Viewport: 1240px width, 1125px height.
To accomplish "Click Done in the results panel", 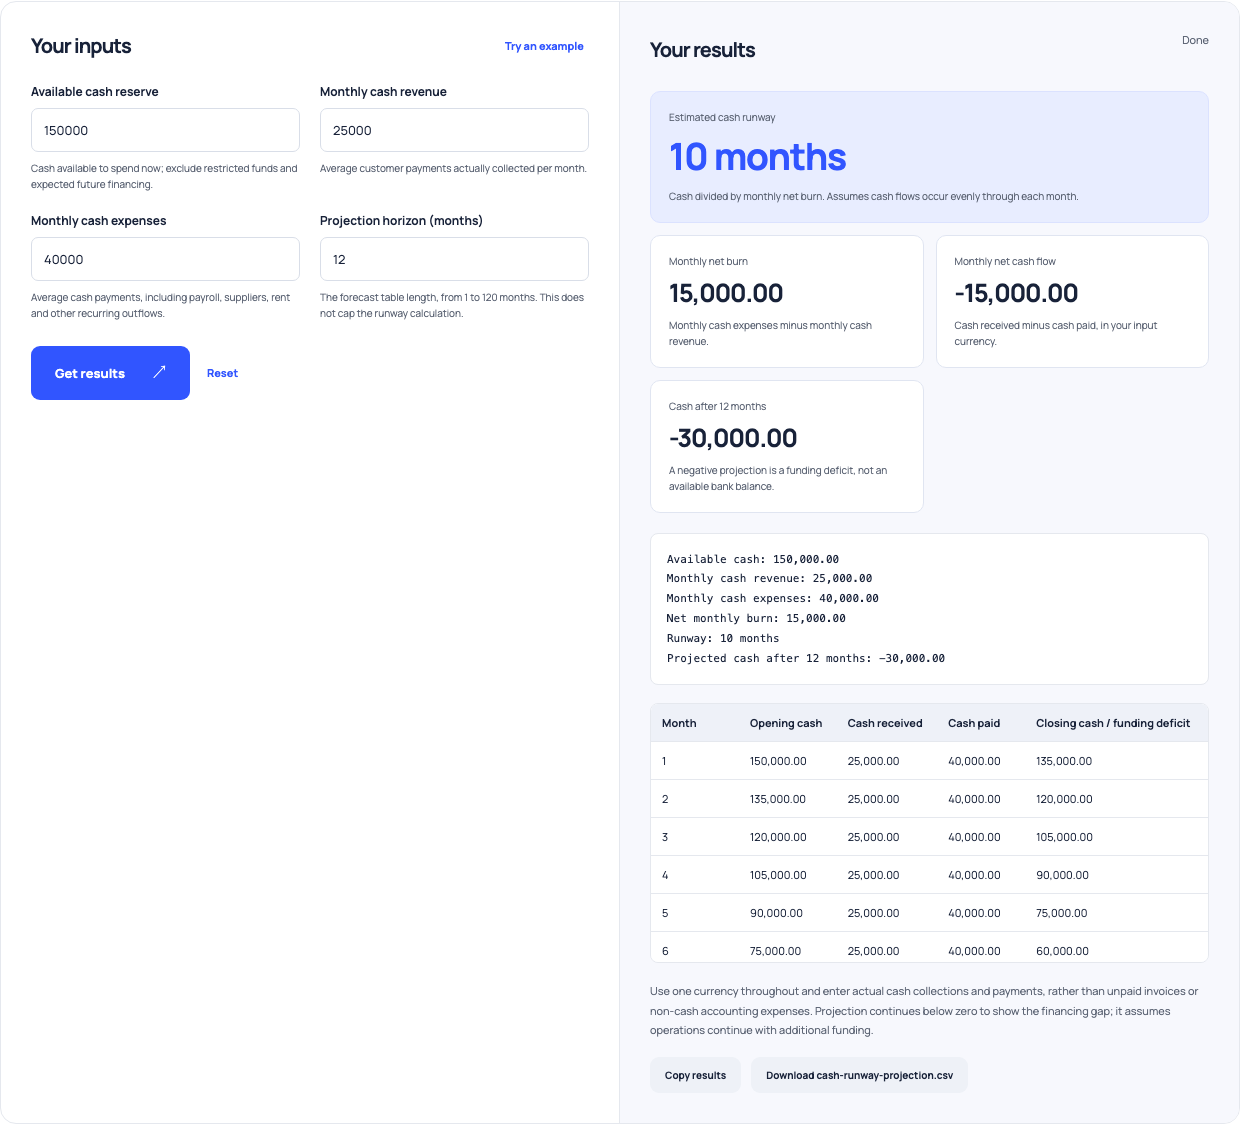I will pos(1195,40).
